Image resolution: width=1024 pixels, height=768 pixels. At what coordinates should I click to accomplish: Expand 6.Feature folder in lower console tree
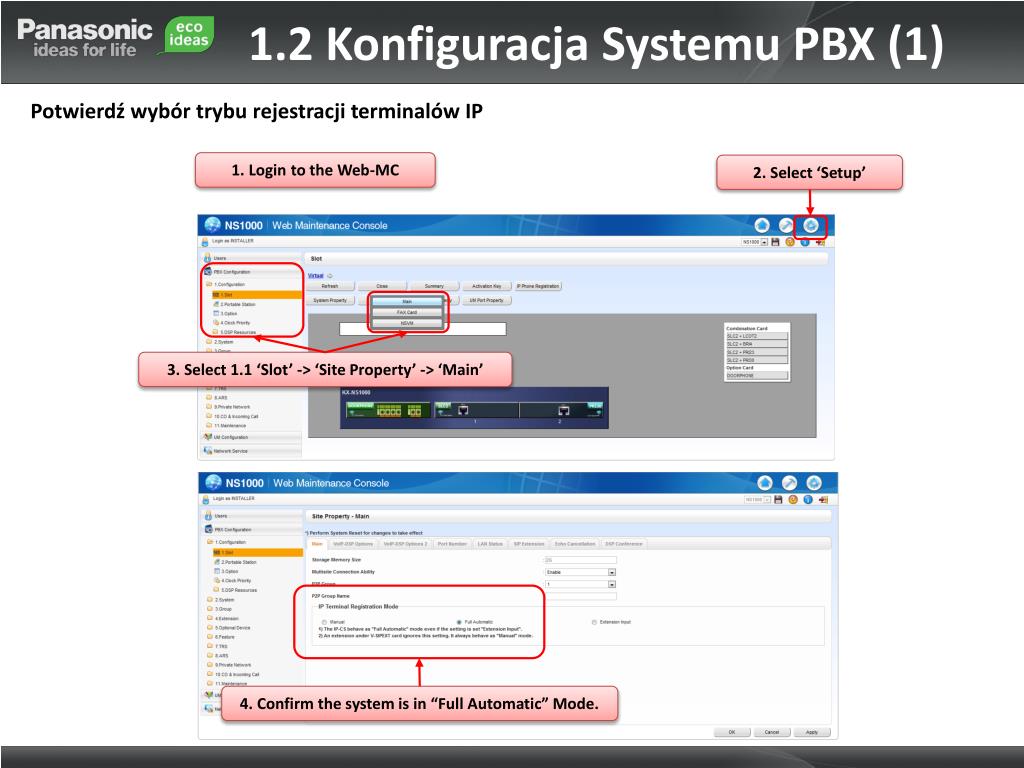click(210, 637)
